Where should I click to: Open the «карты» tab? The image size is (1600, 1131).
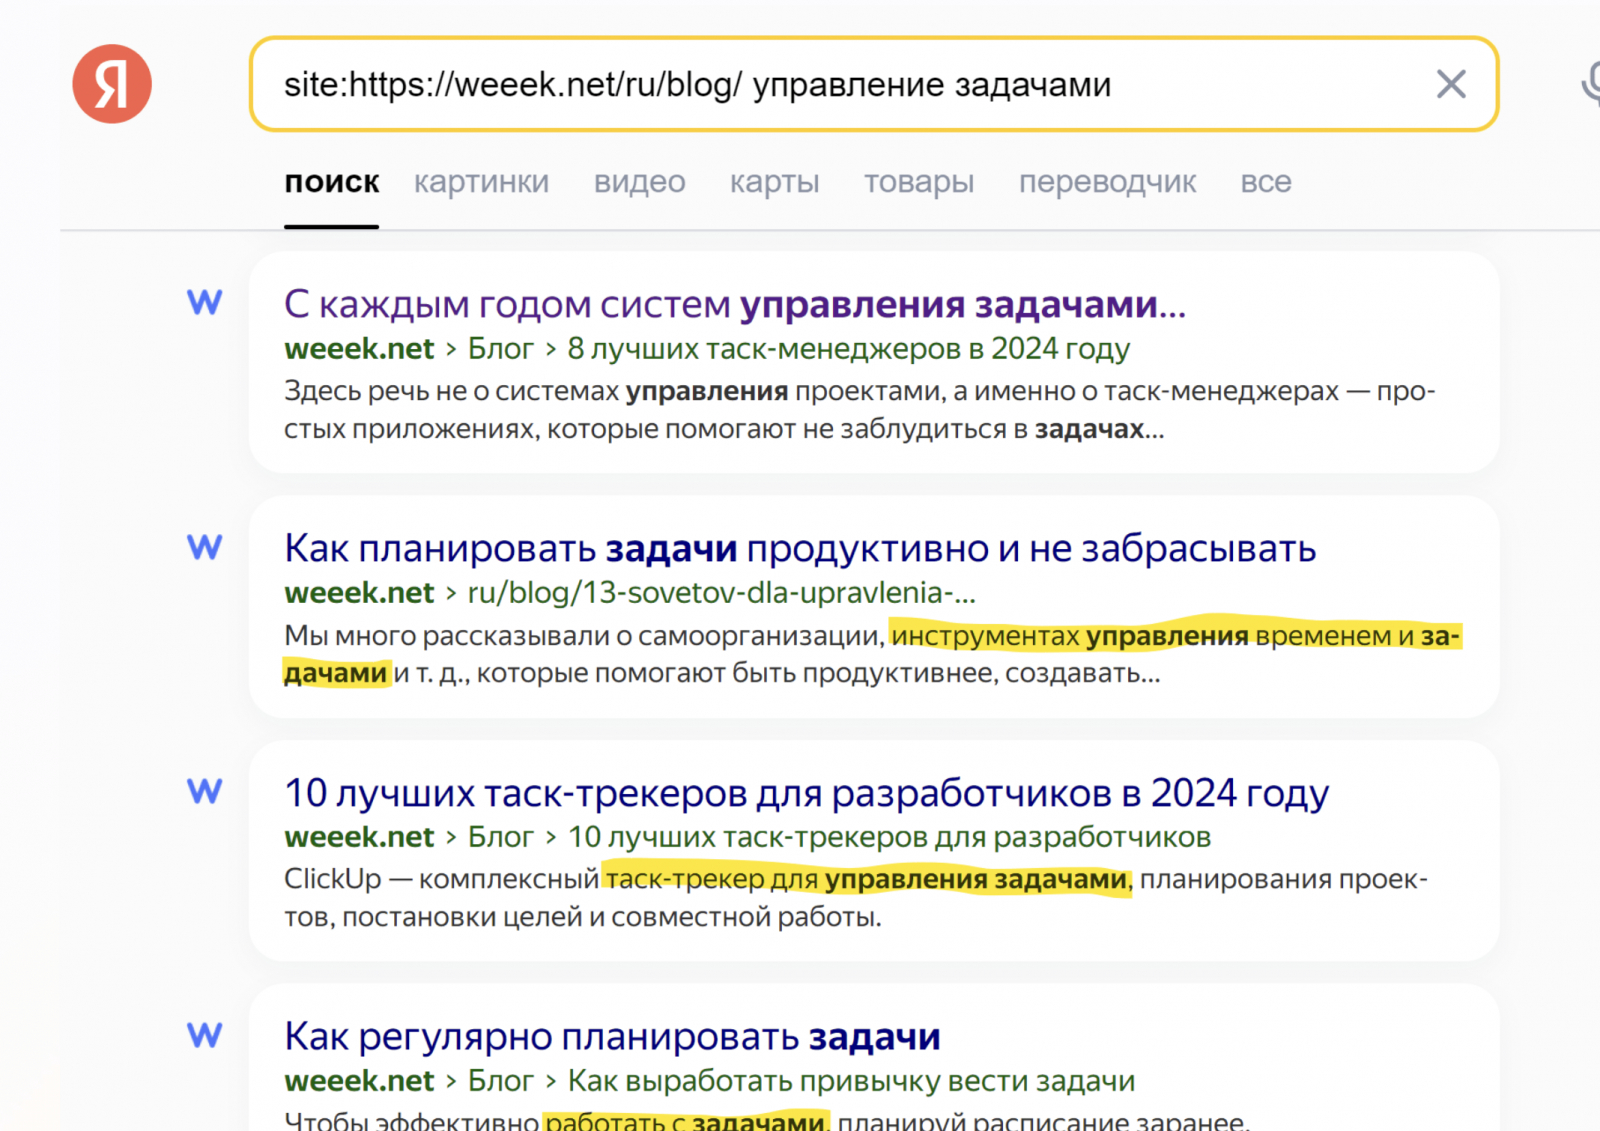click(774, 182)
